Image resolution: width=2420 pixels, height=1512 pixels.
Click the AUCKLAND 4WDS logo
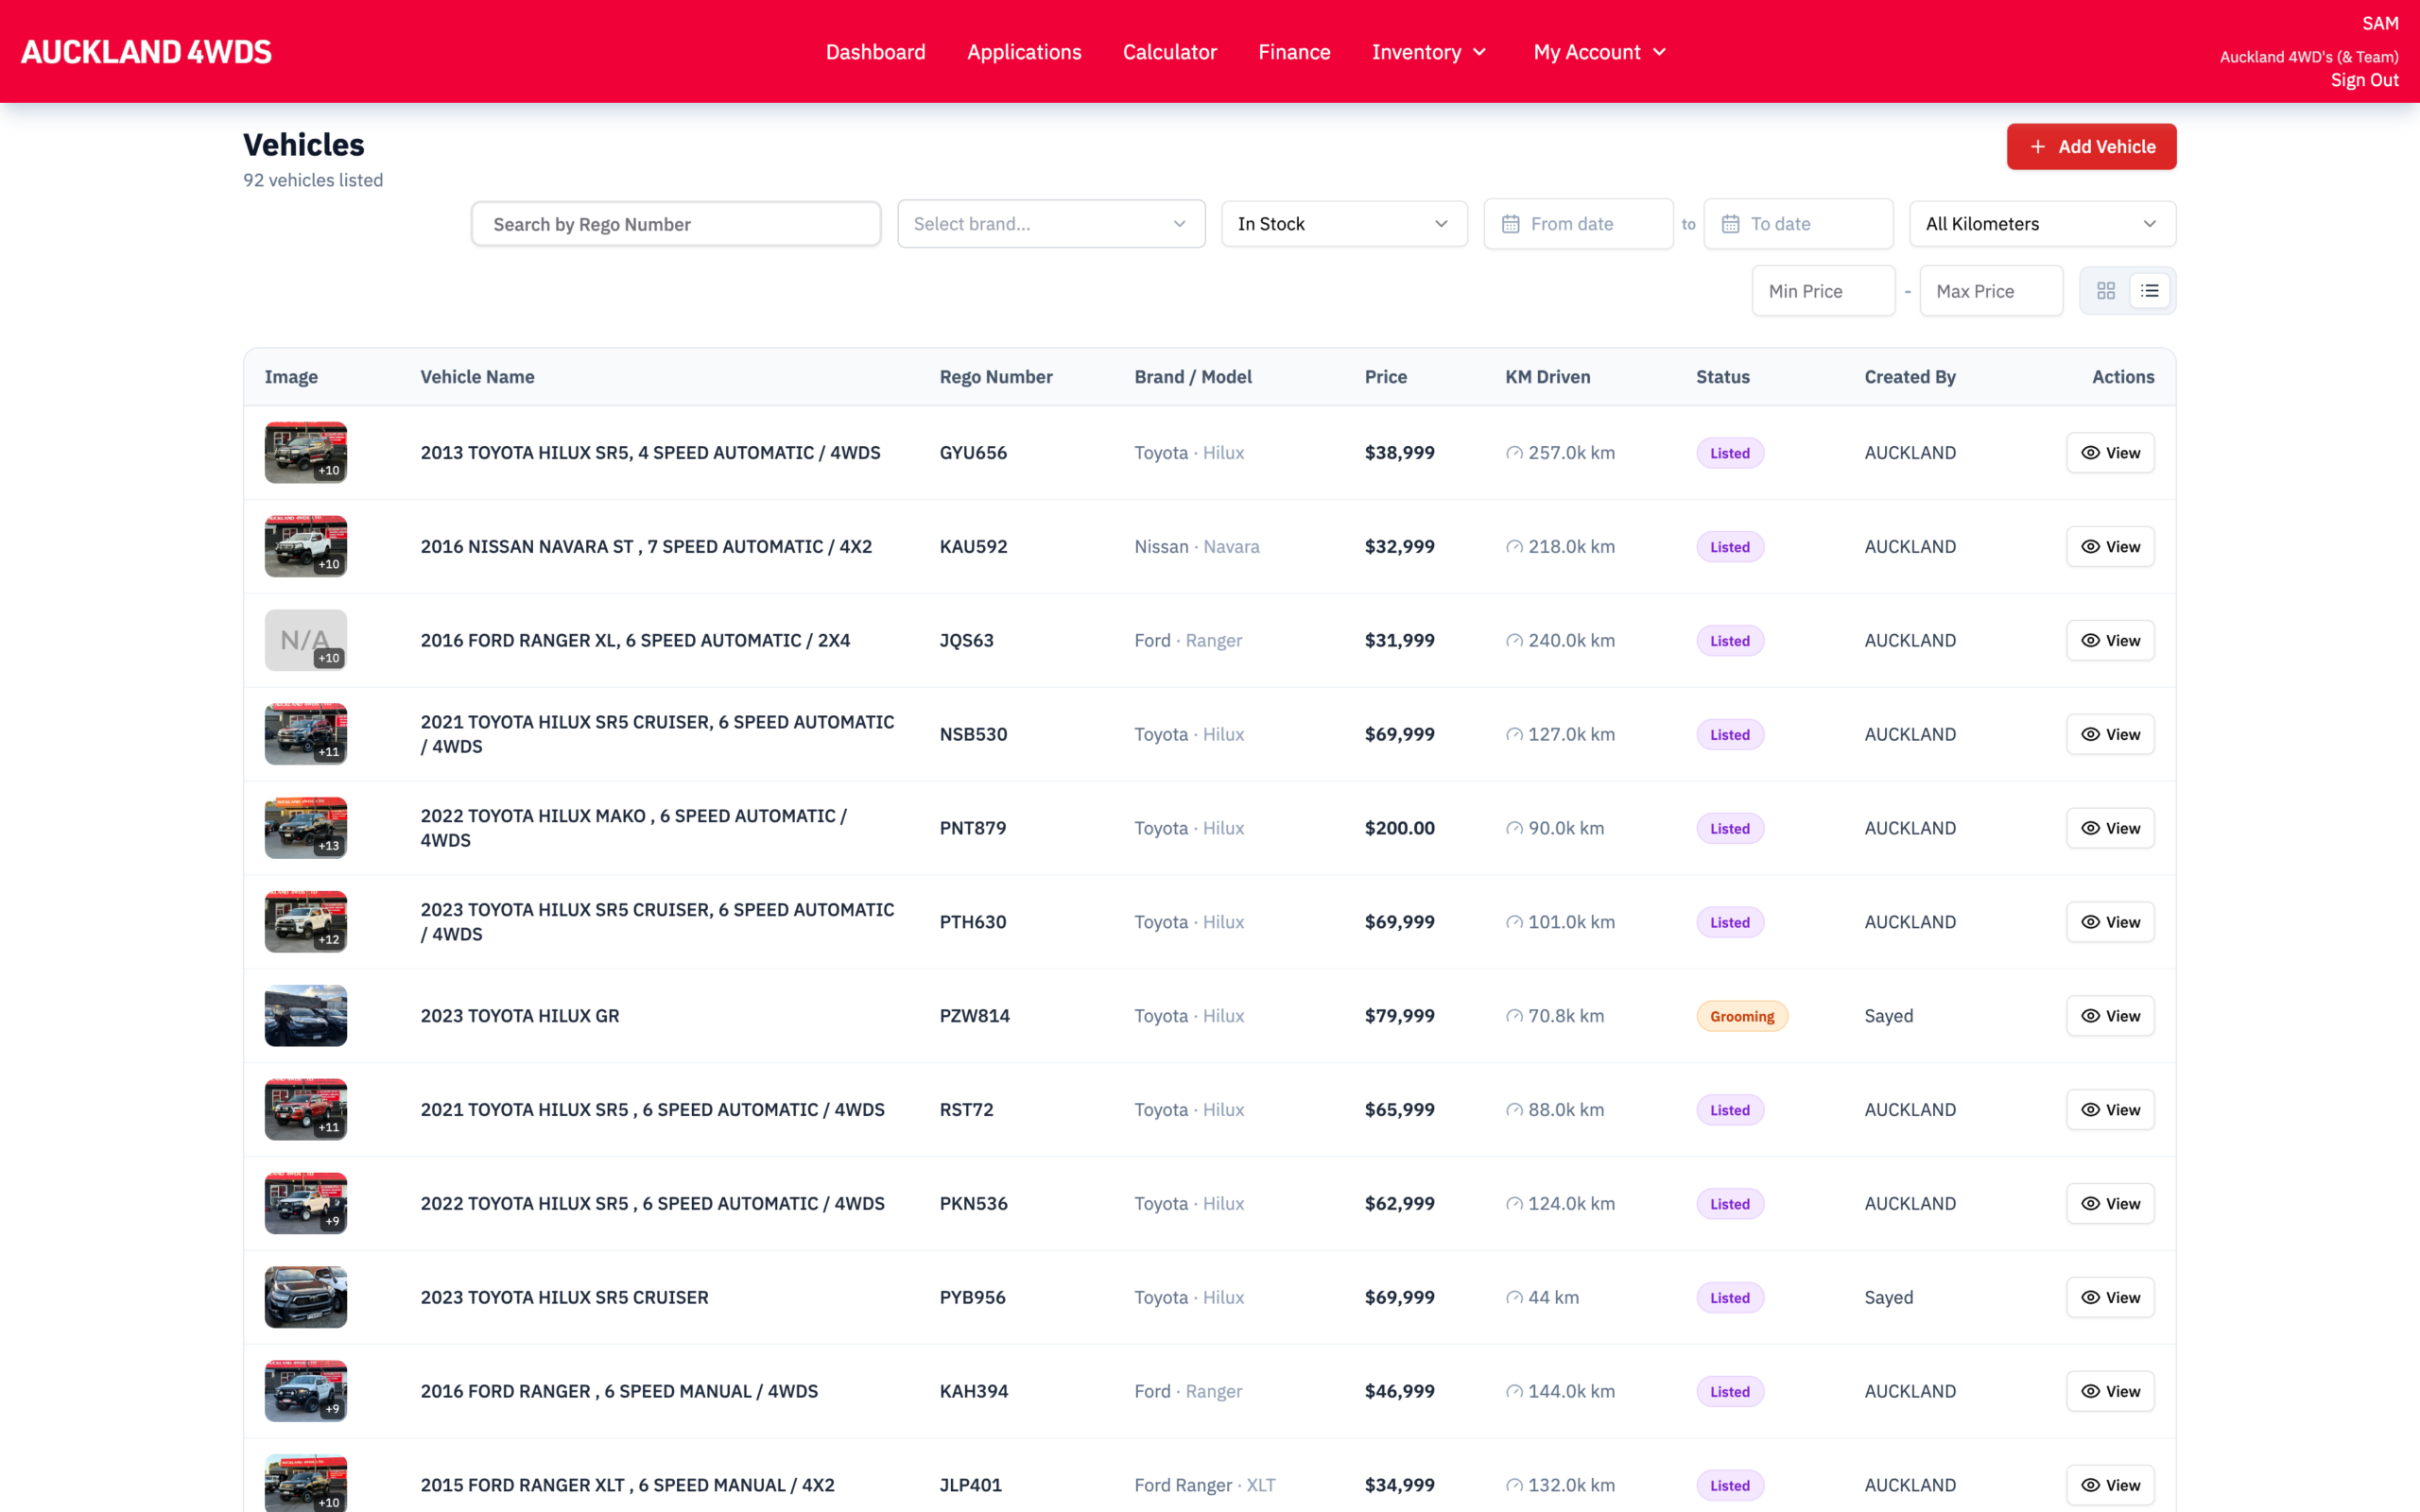[146, 52]
